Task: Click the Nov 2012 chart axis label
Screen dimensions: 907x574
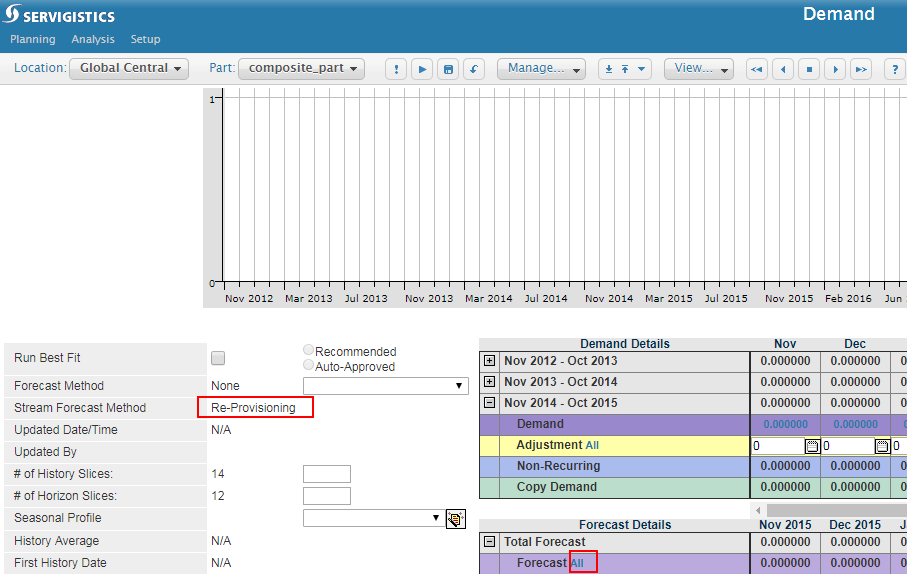Action: pos(249,299)
